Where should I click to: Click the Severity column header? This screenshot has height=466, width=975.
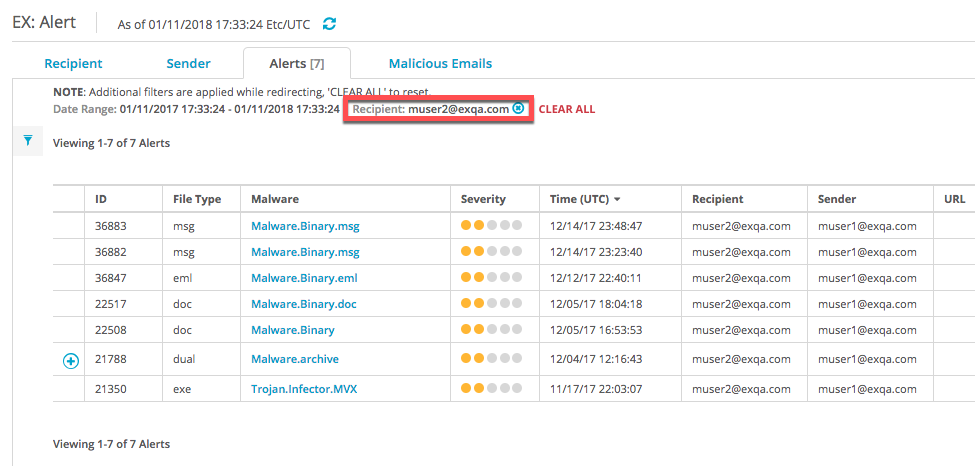(483, 200)
